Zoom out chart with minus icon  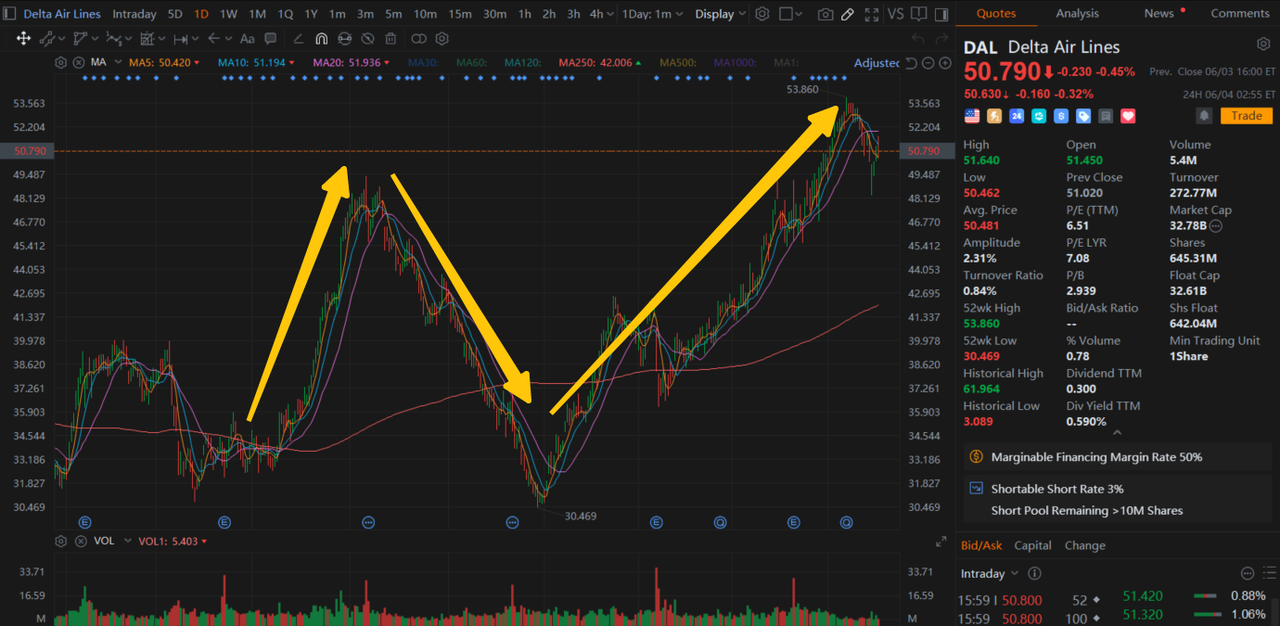pos(928,63)
